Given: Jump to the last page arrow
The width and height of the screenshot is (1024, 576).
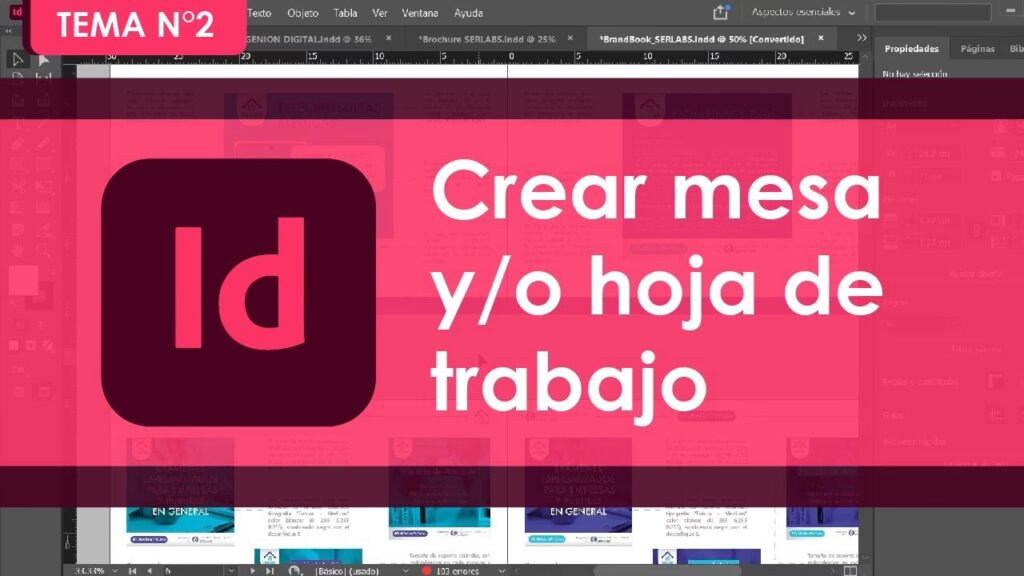Looking at the screenshot, I should pyautogui.click(x=270, y=570).
